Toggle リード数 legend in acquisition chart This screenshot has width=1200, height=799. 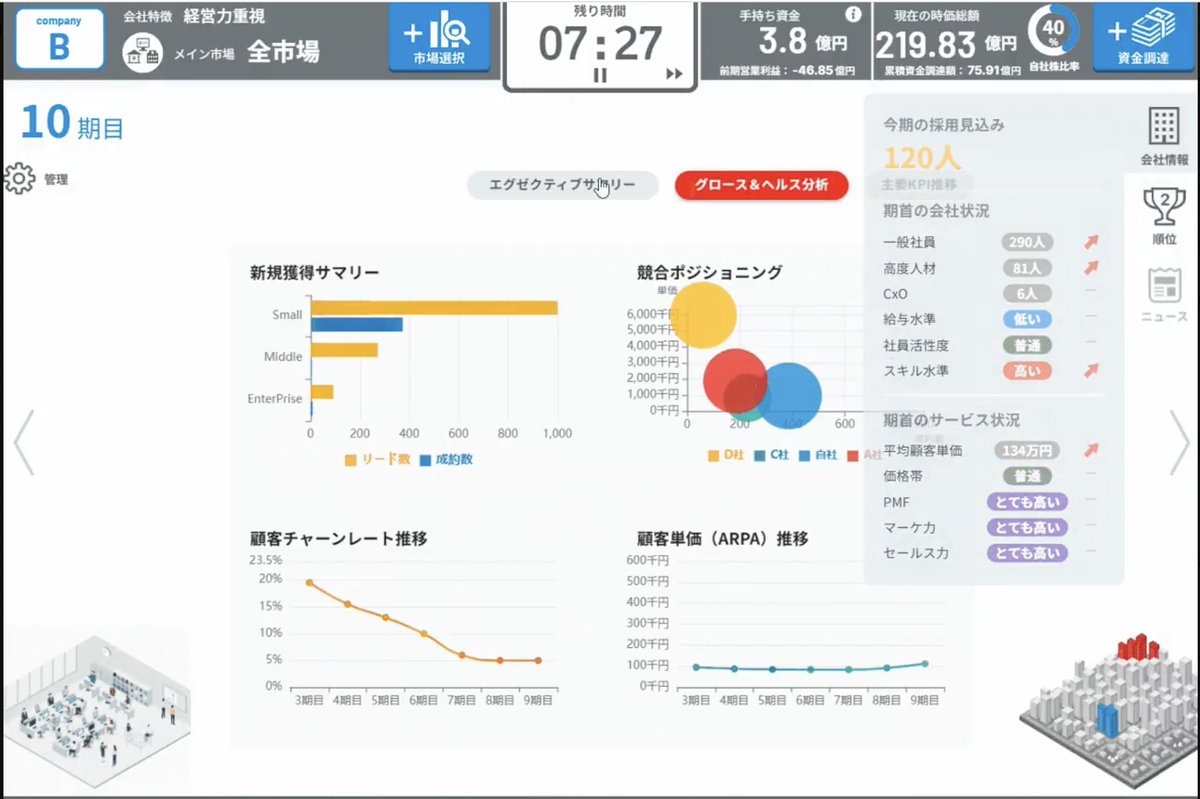[378, 460]
